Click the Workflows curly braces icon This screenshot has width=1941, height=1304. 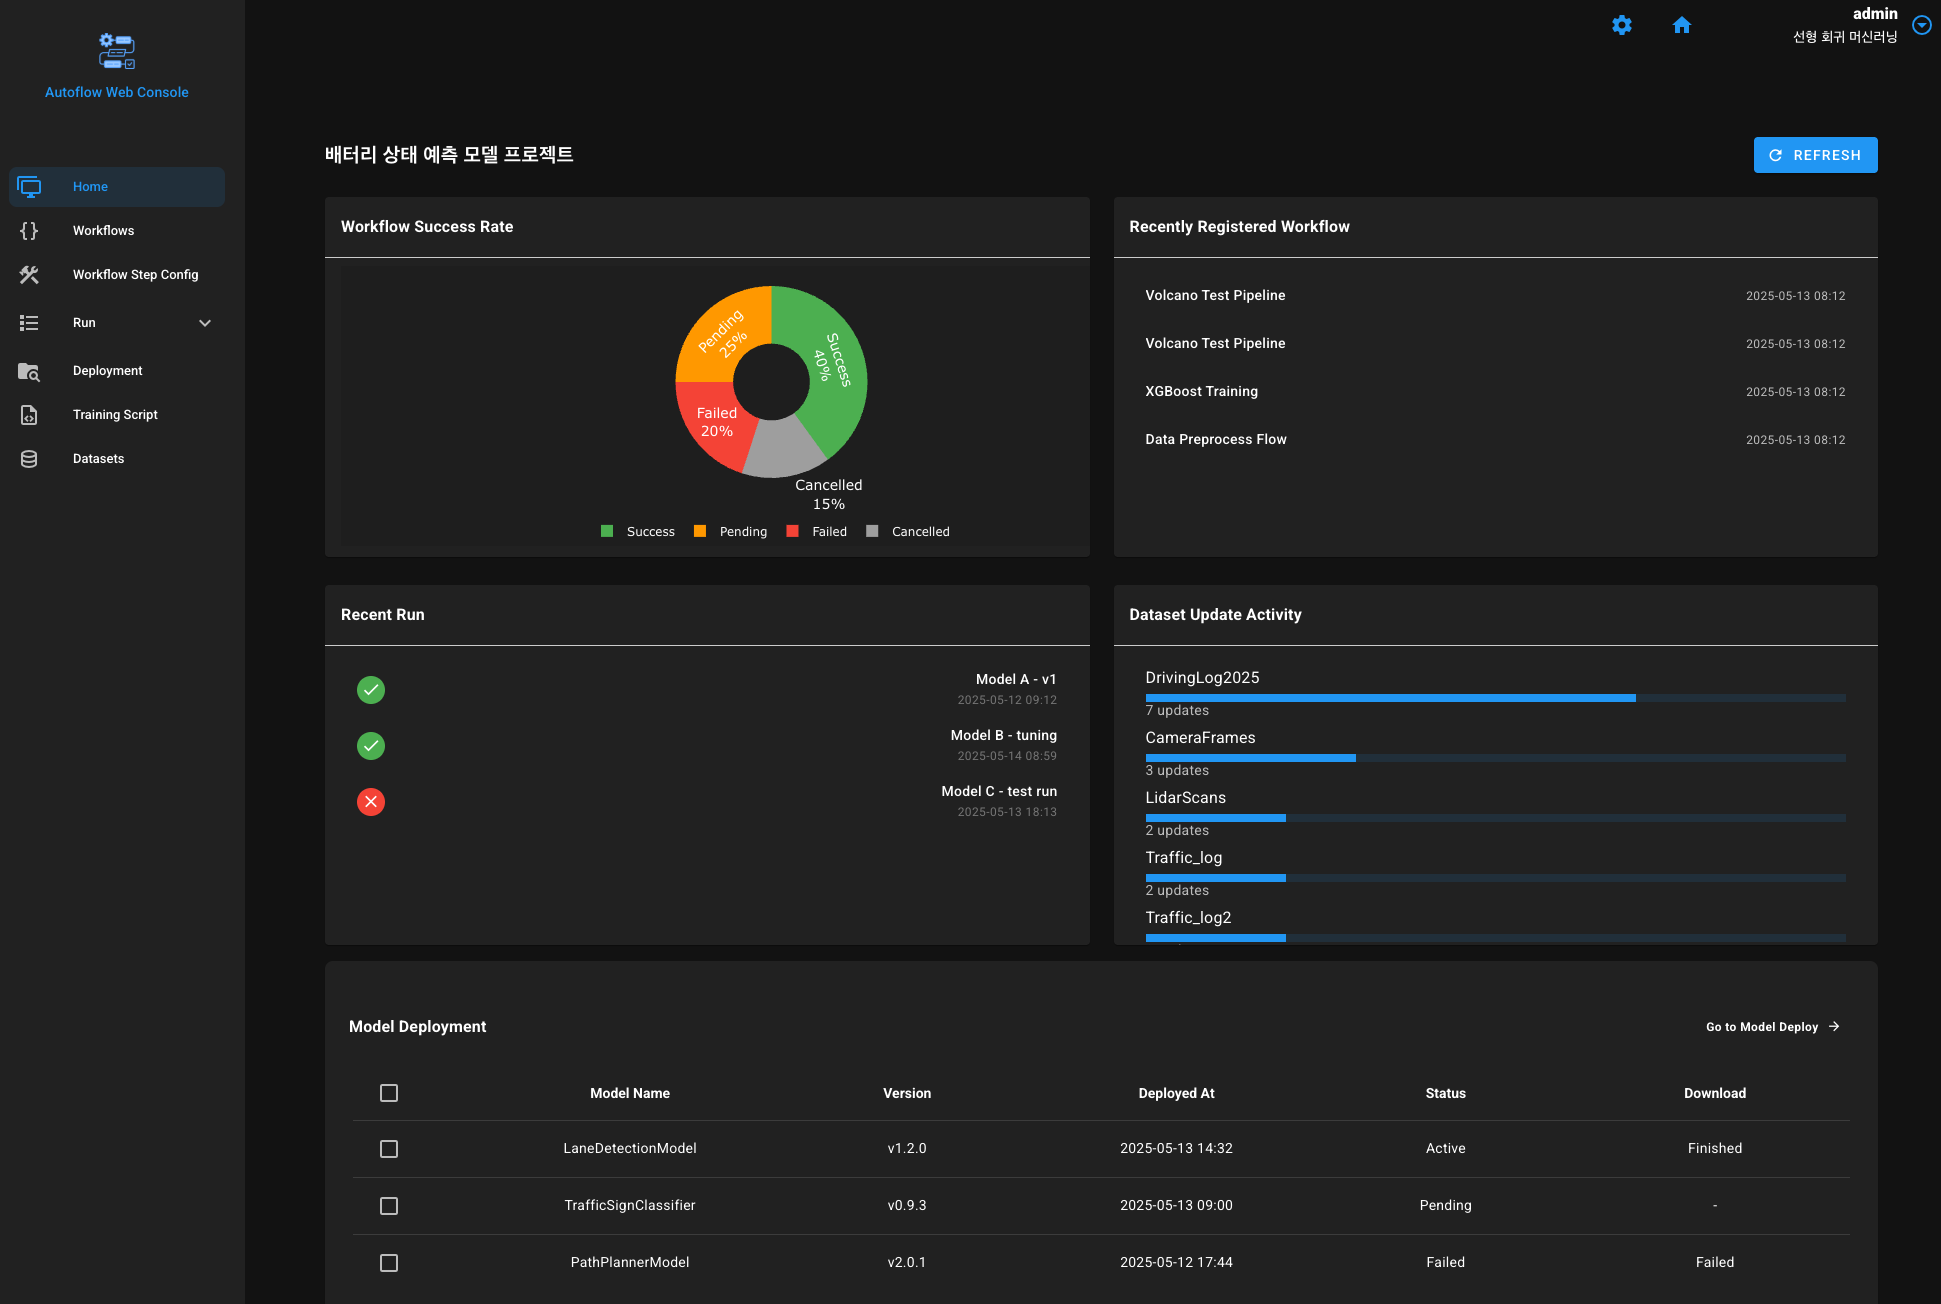29,231
